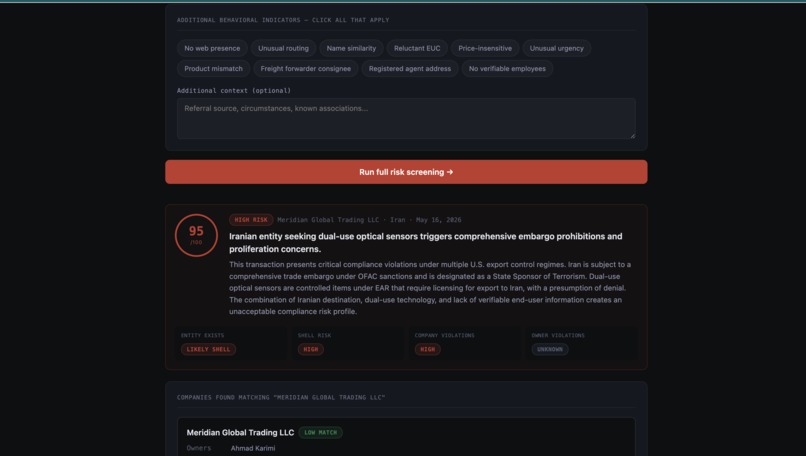Run full risk screening

pyautogui.click(x=406, y=172)
